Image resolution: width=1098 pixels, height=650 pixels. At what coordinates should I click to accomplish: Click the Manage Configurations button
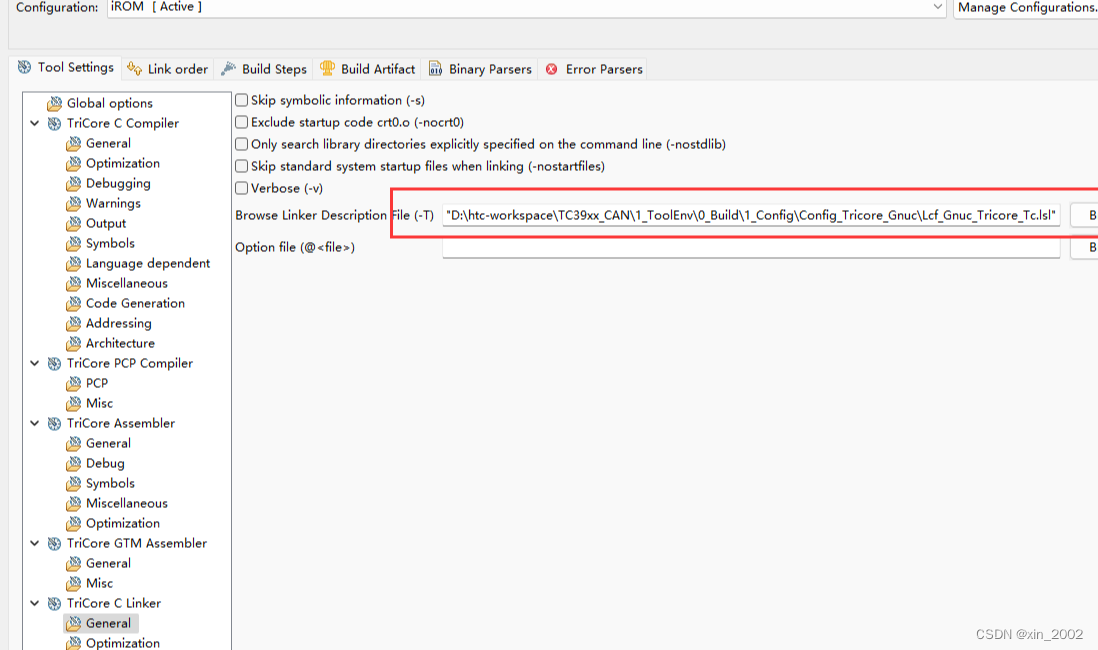1026,7
